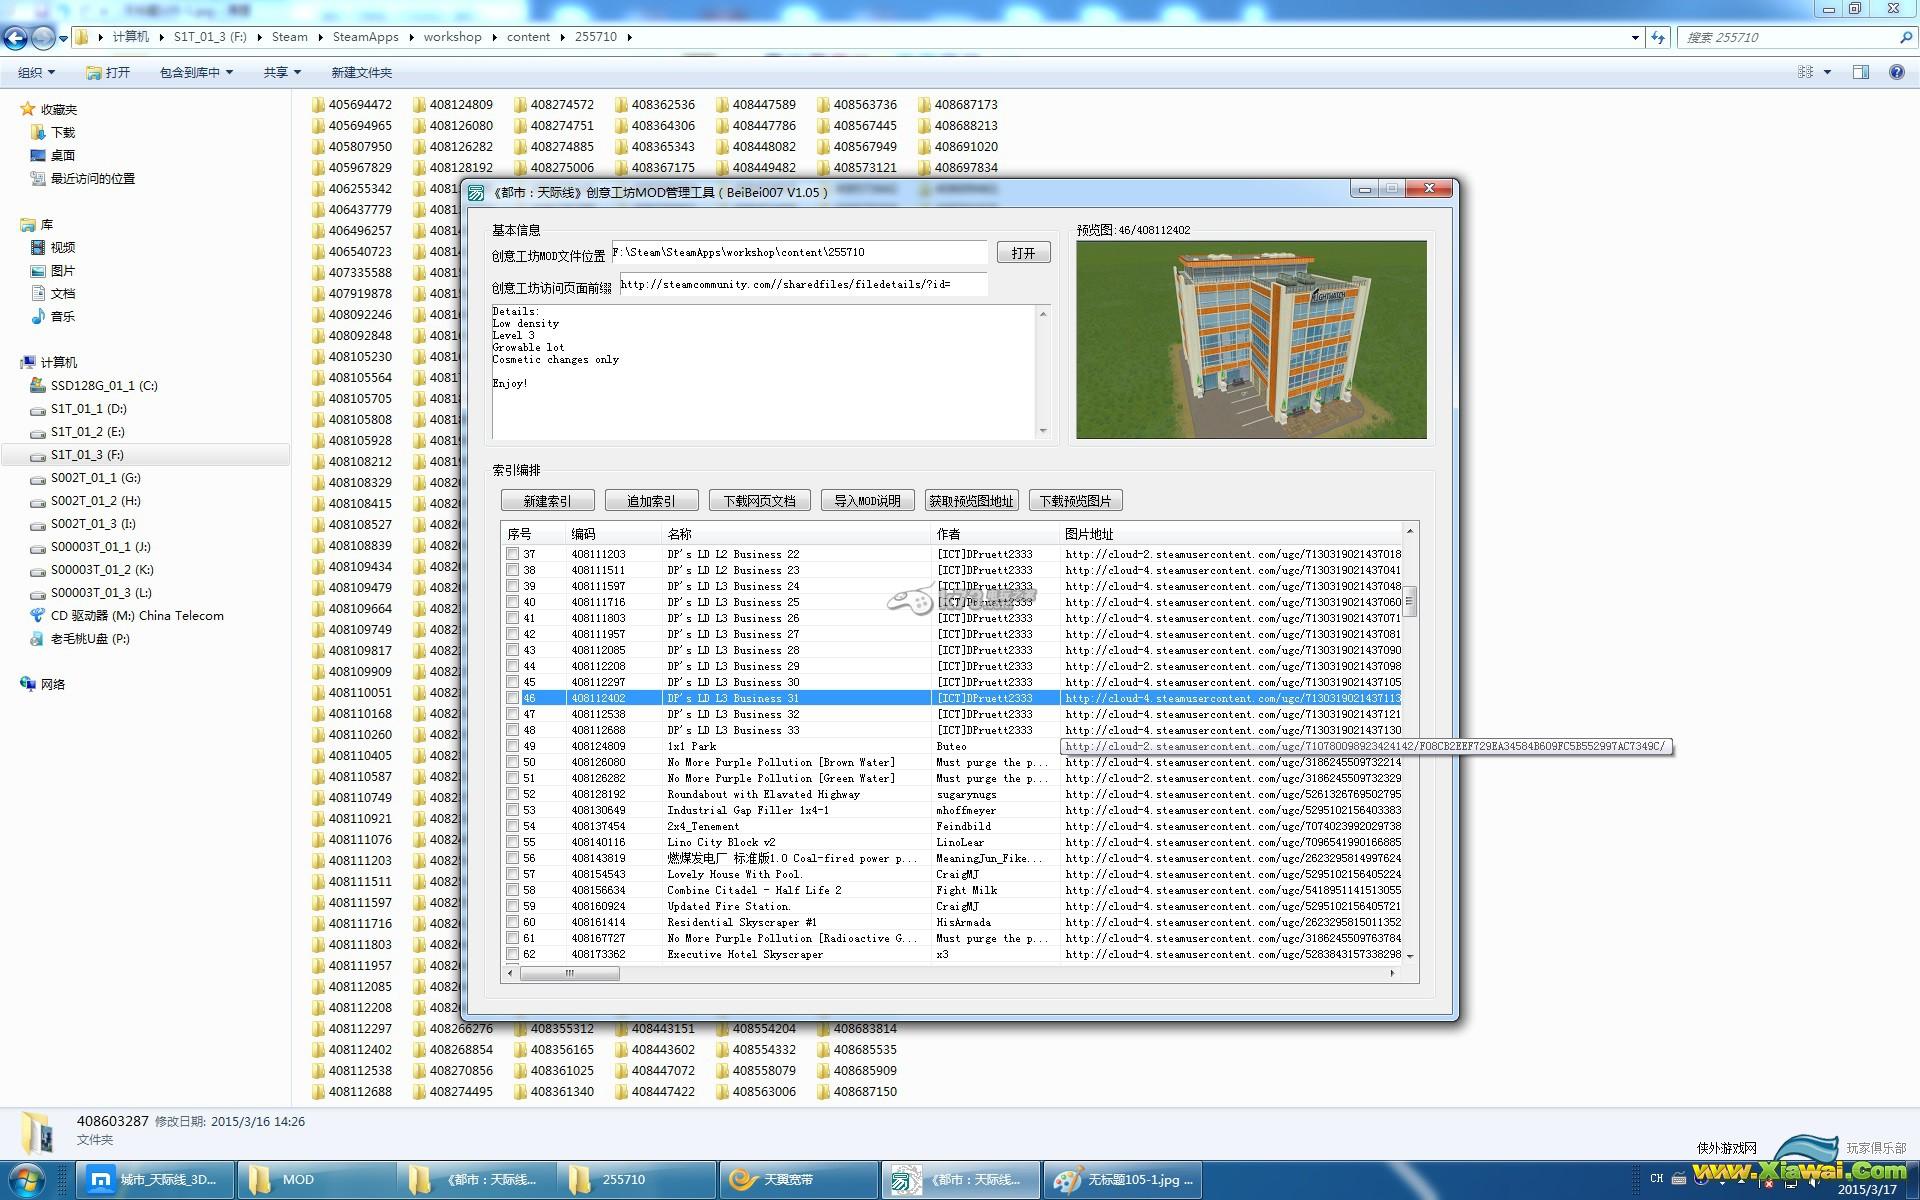This screenshot has height=1200, width=1920.
Task: Check the checkbox for row 43
Action: coord(513,650)
